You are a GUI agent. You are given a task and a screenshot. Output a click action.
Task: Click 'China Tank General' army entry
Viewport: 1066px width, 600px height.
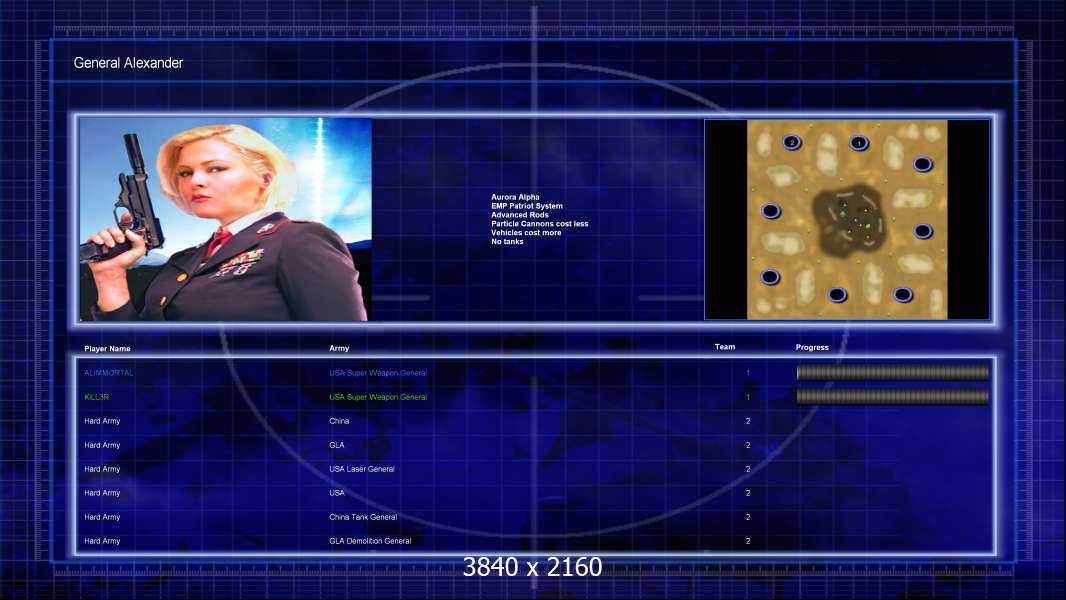[363, 517]
